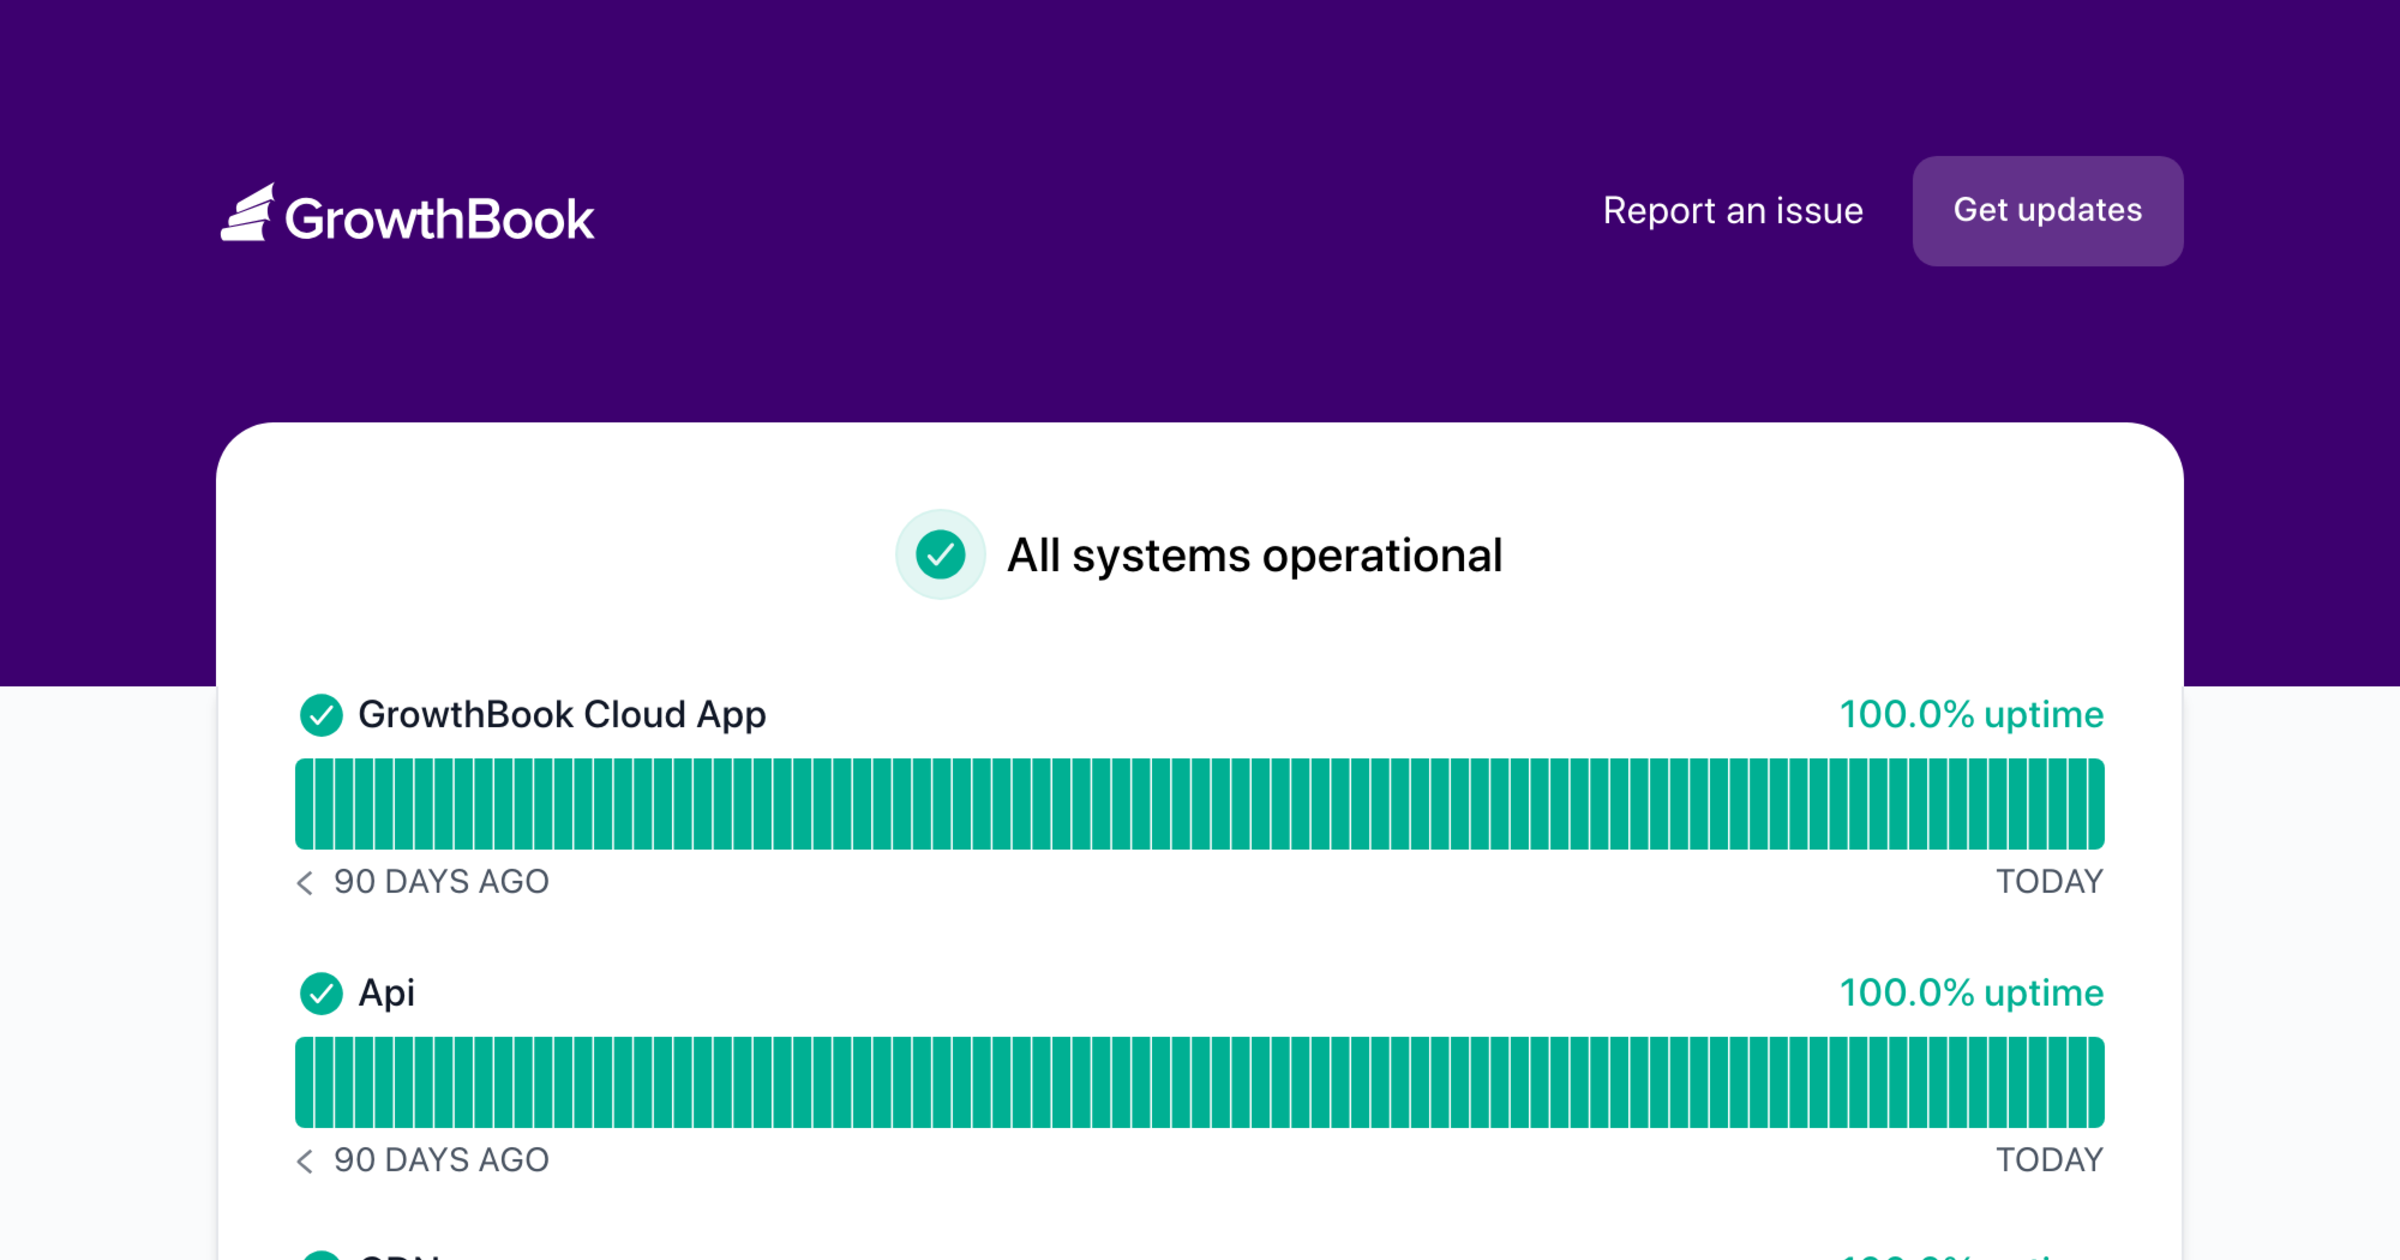Screen dimensions: 2400x1260
Task: Select the Api component name
Action: 386,993
